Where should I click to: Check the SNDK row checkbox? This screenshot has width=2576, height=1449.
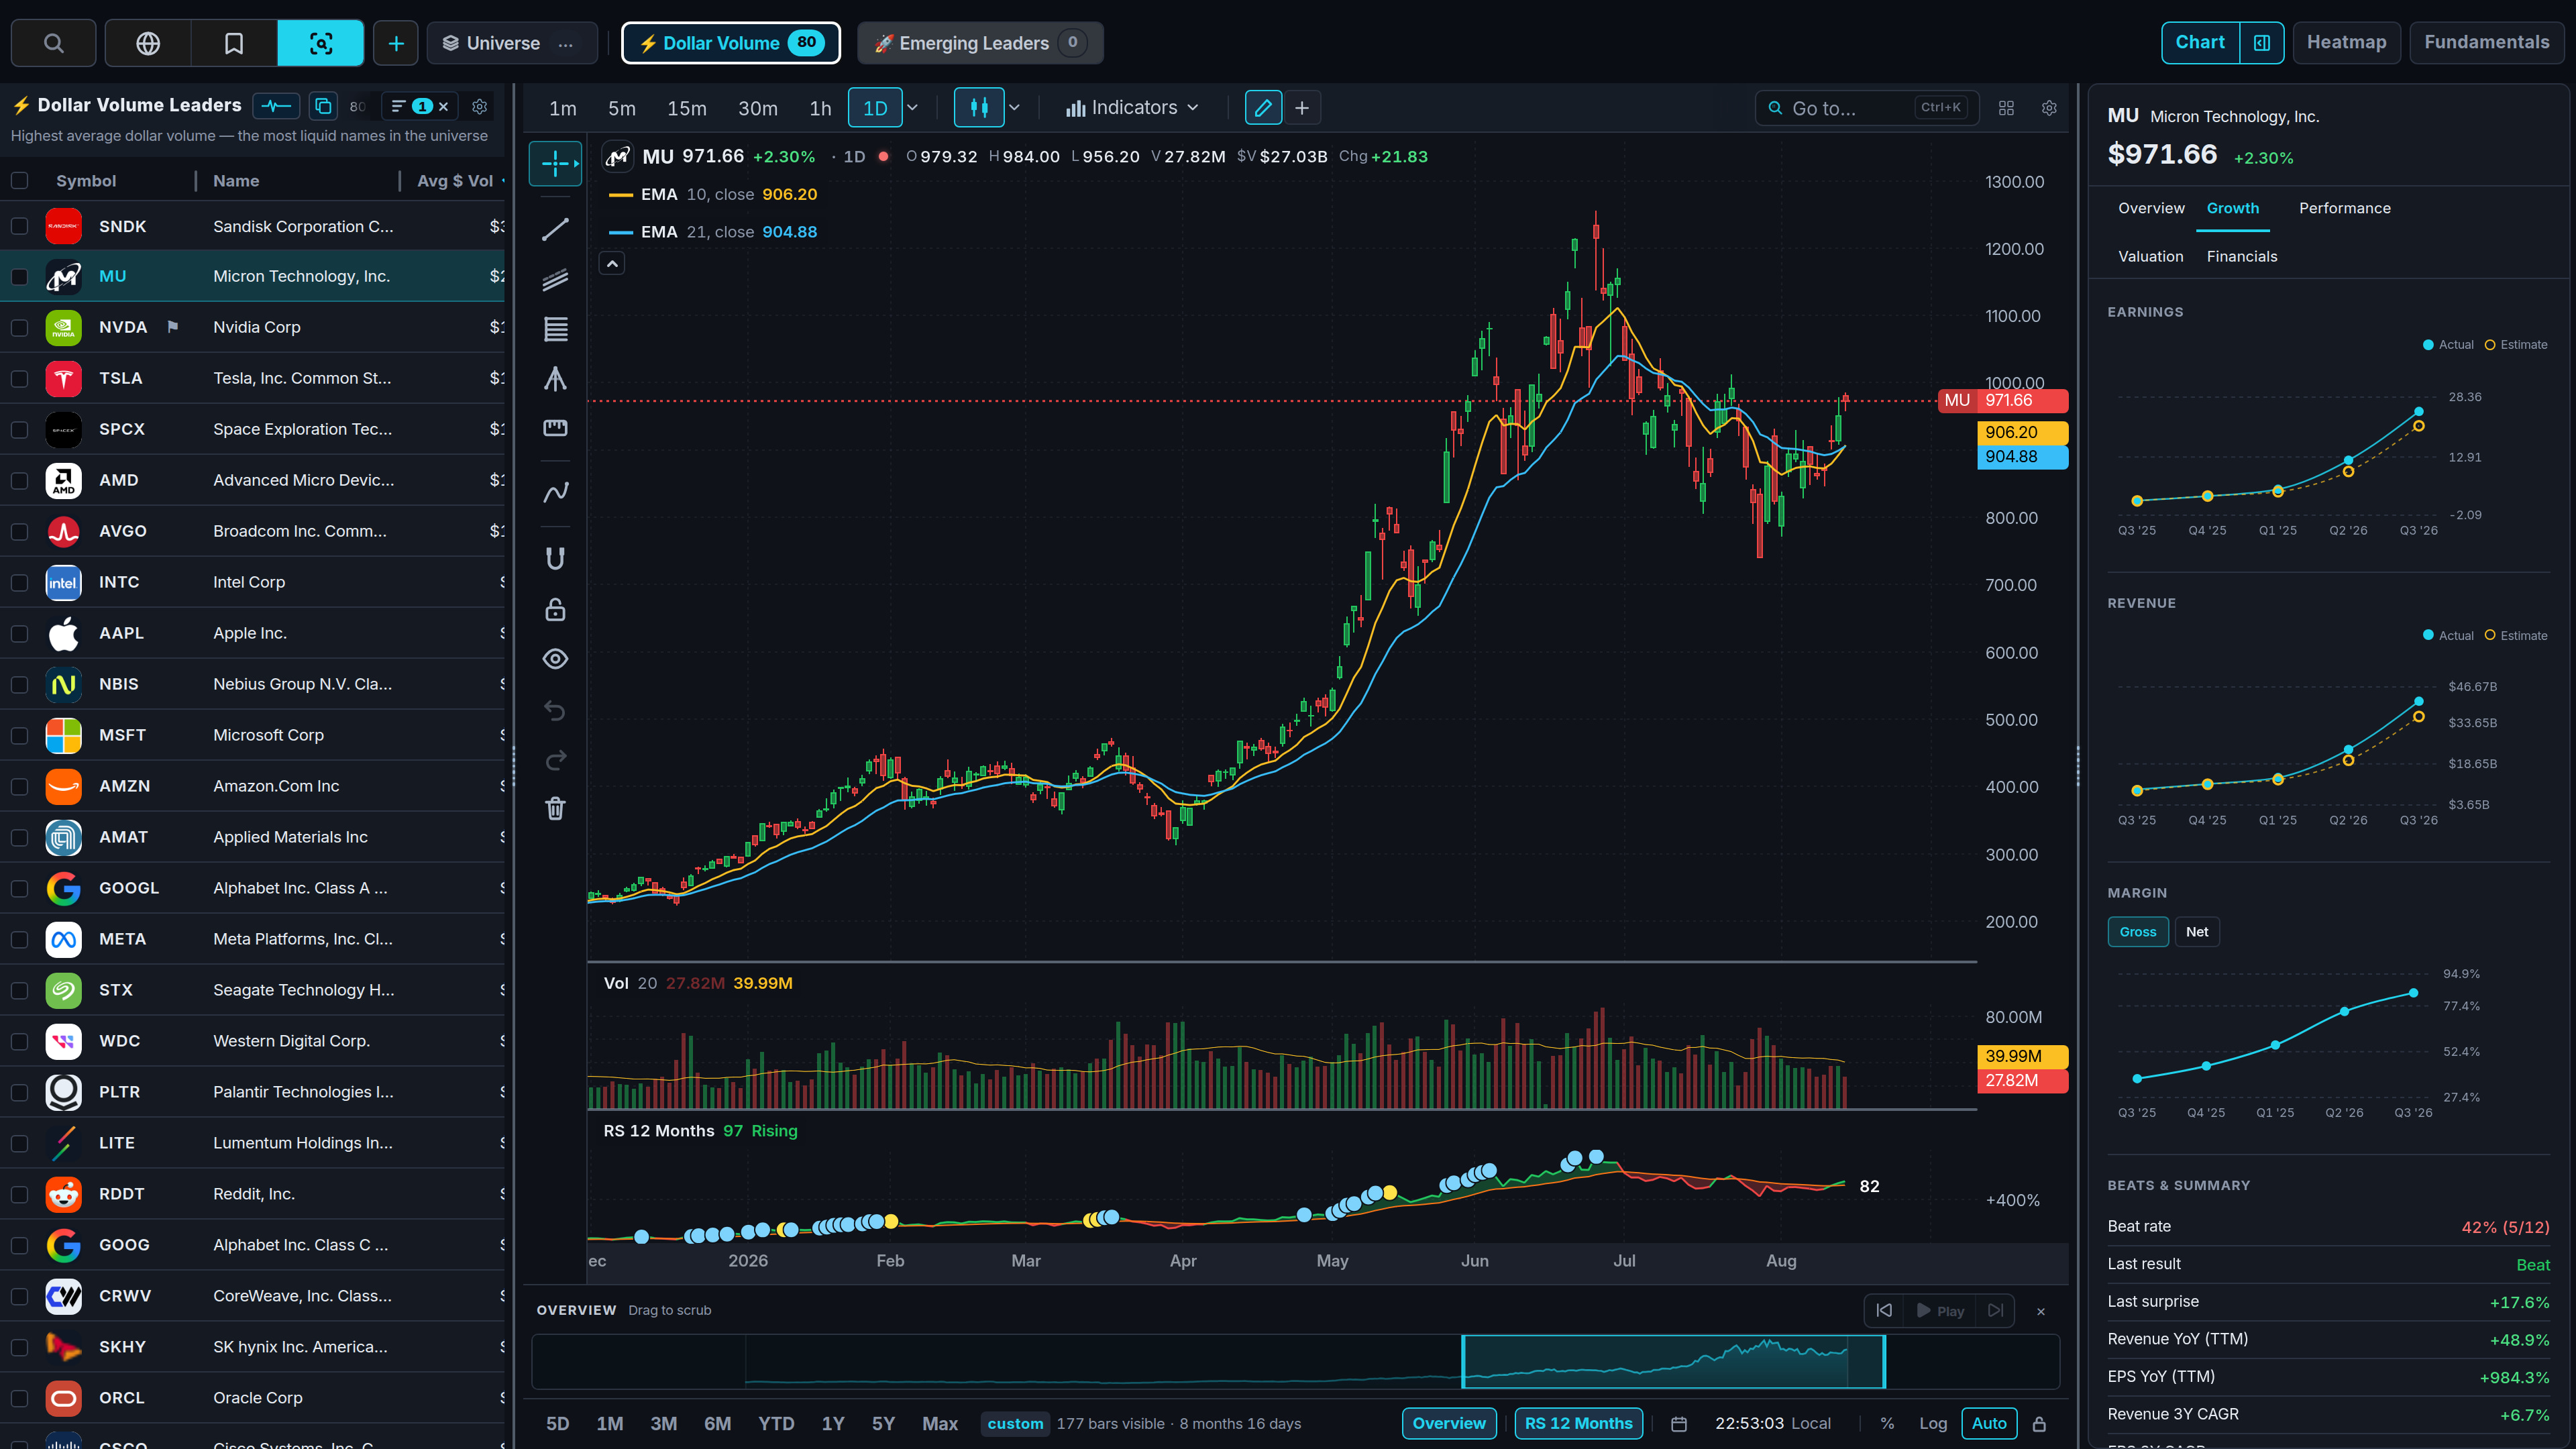(19, 226)
